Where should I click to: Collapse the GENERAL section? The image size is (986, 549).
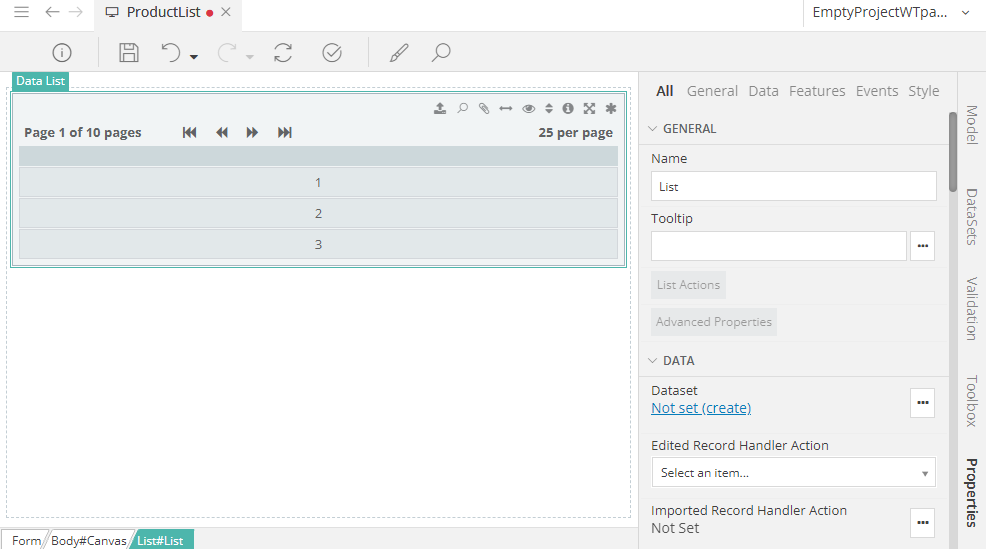tap(654, 129)
